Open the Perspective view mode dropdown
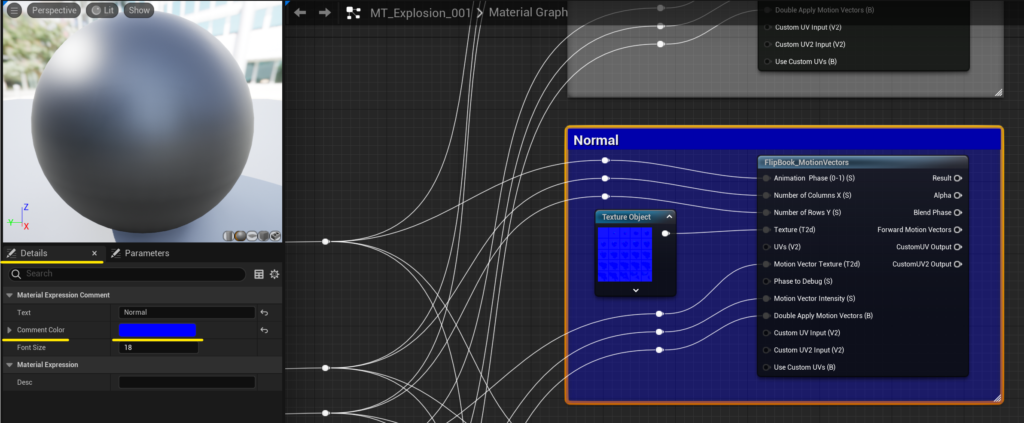This screenshot has width=1024, height=423. coord(54,10)
